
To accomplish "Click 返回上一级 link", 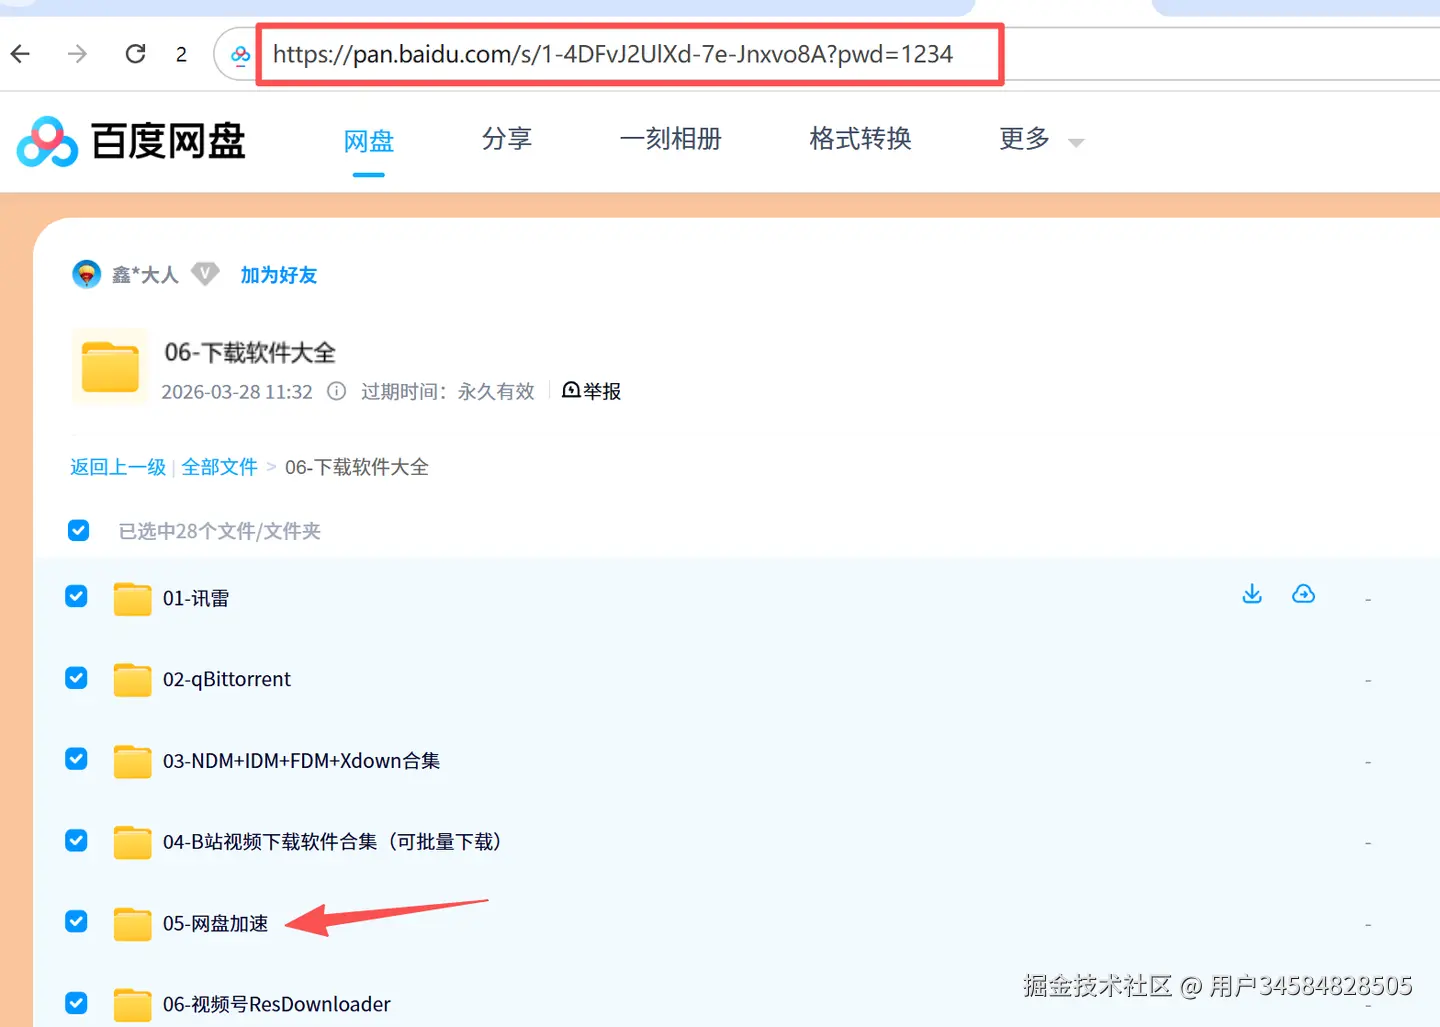I will 118,467.
